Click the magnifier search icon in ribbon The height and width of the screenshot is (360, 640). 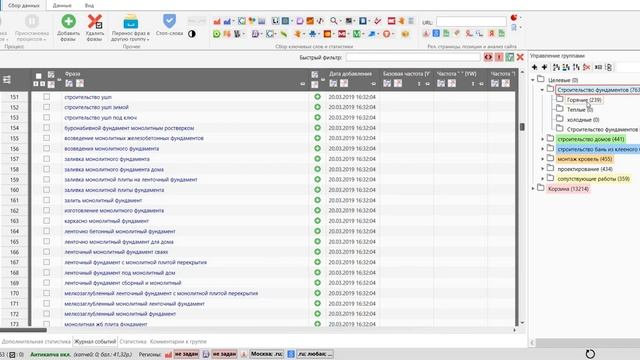(x=334, y=21)
